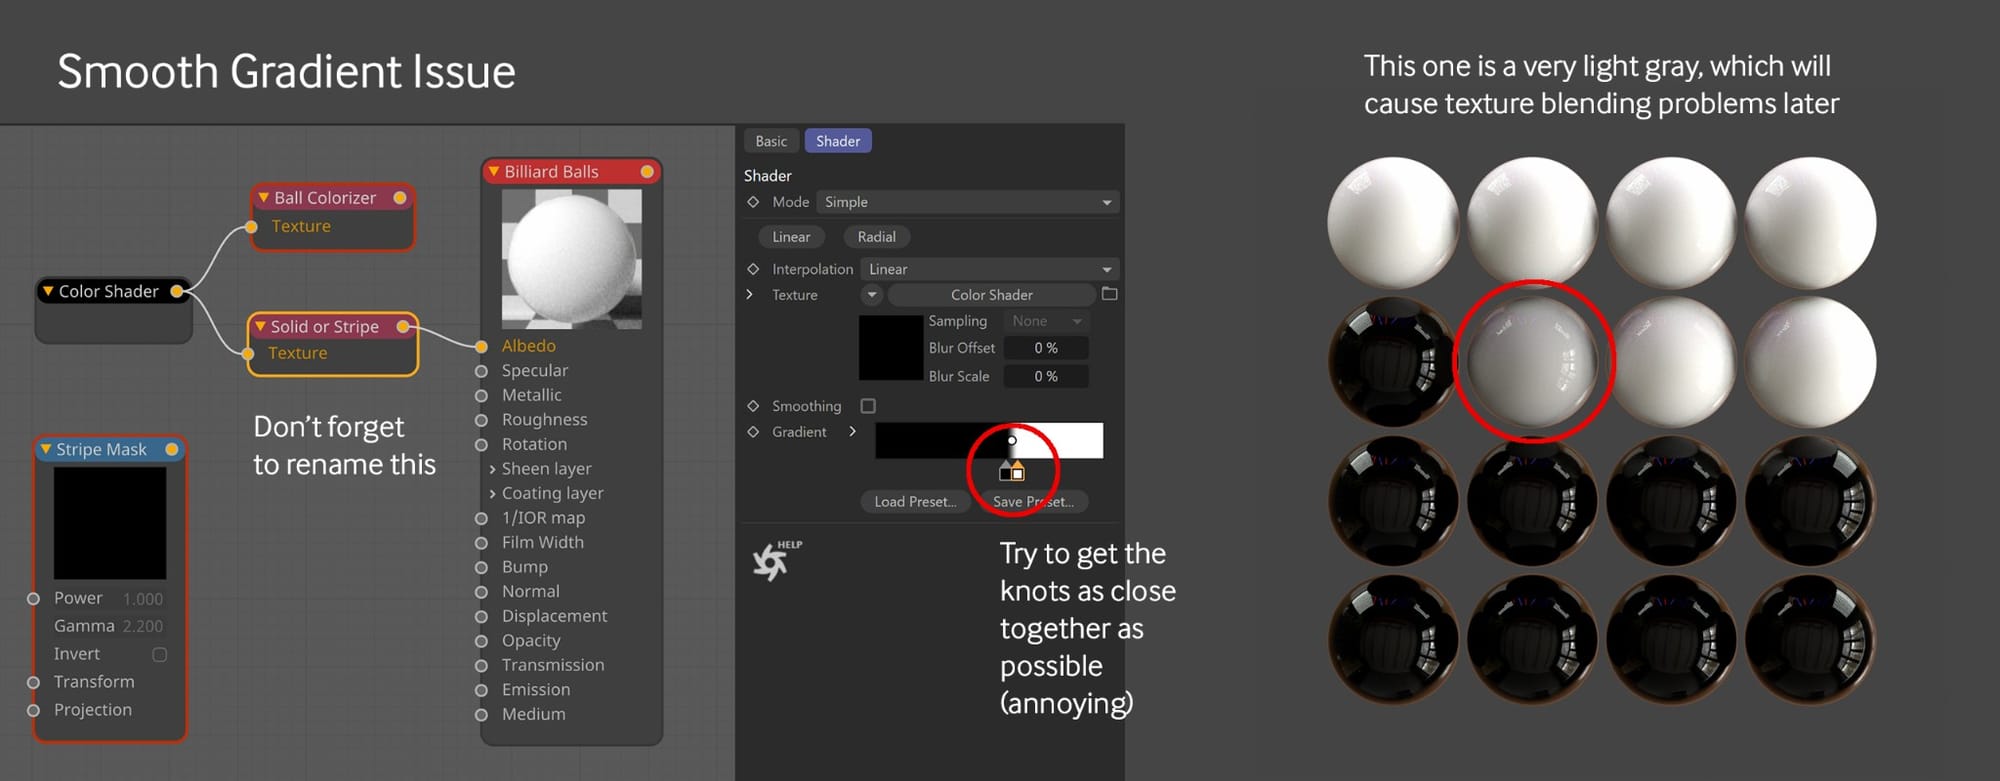The height and width of the screenshot is (781, 2000).
Task: Click the 1/IOR map input port
Action: [x=481, y=518]
